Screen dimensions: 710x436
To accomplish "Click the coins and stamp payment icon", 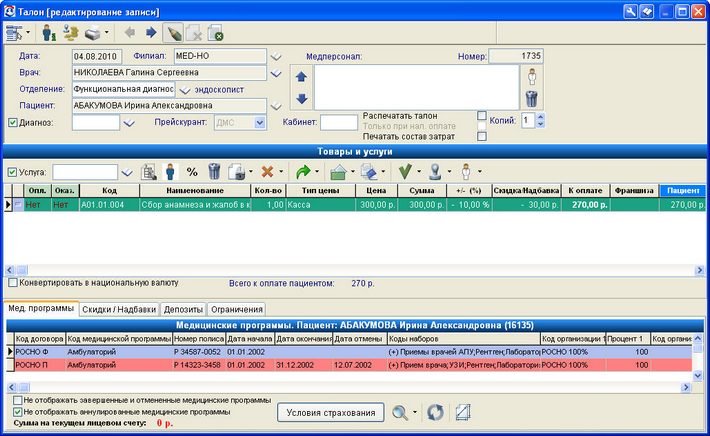I will pyautogui.click(x=71, y=33).
